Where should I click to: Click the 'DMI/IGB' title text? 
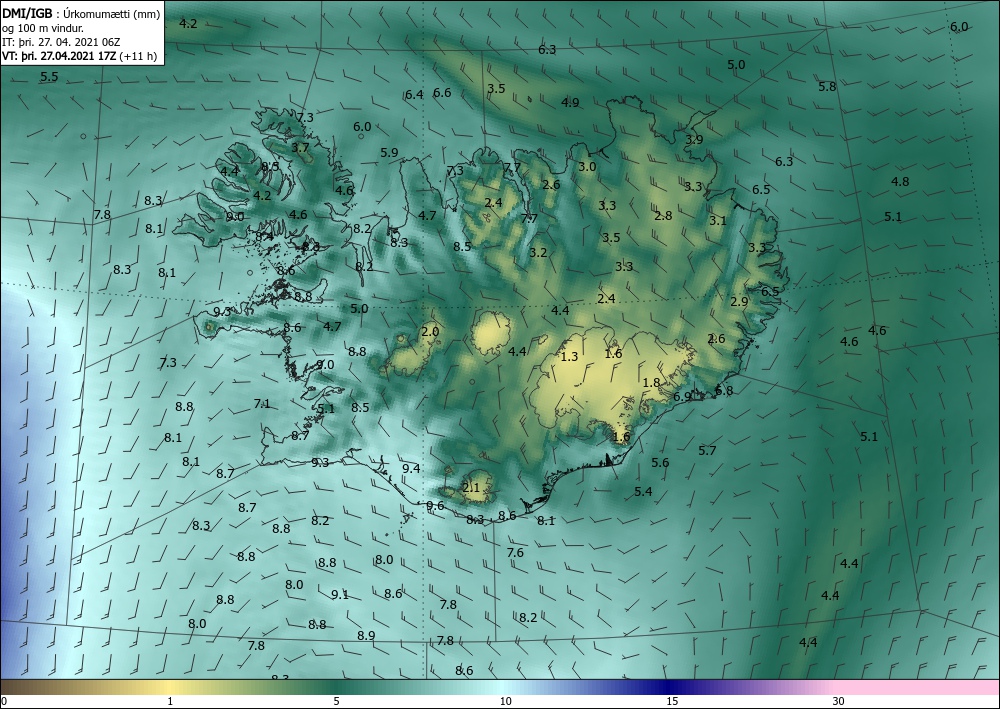pos(27,13)
